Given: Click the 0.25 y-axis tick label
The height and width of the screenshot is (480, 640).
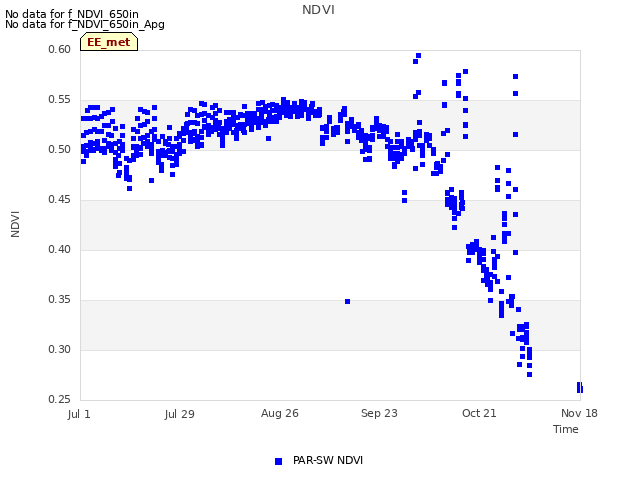Looking at the screenshot, I should (x=60, y=400).
